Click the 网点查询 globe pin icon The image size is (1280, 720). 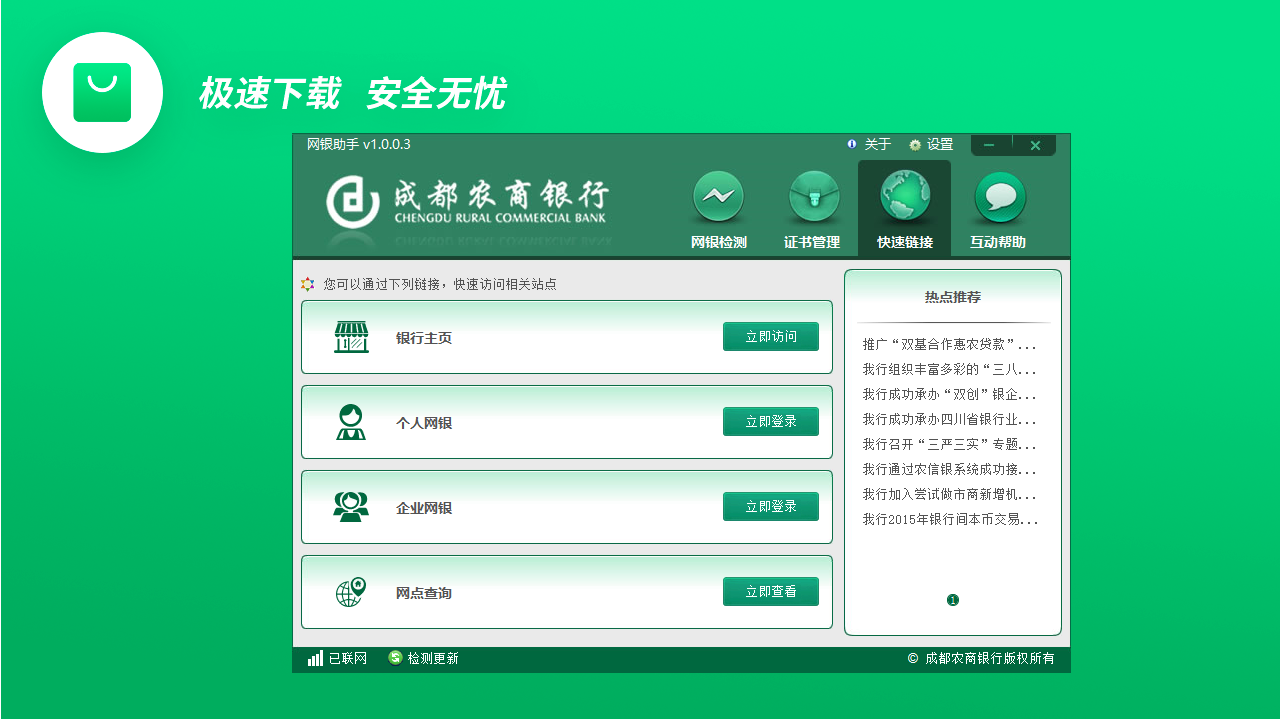coord(350,591)
